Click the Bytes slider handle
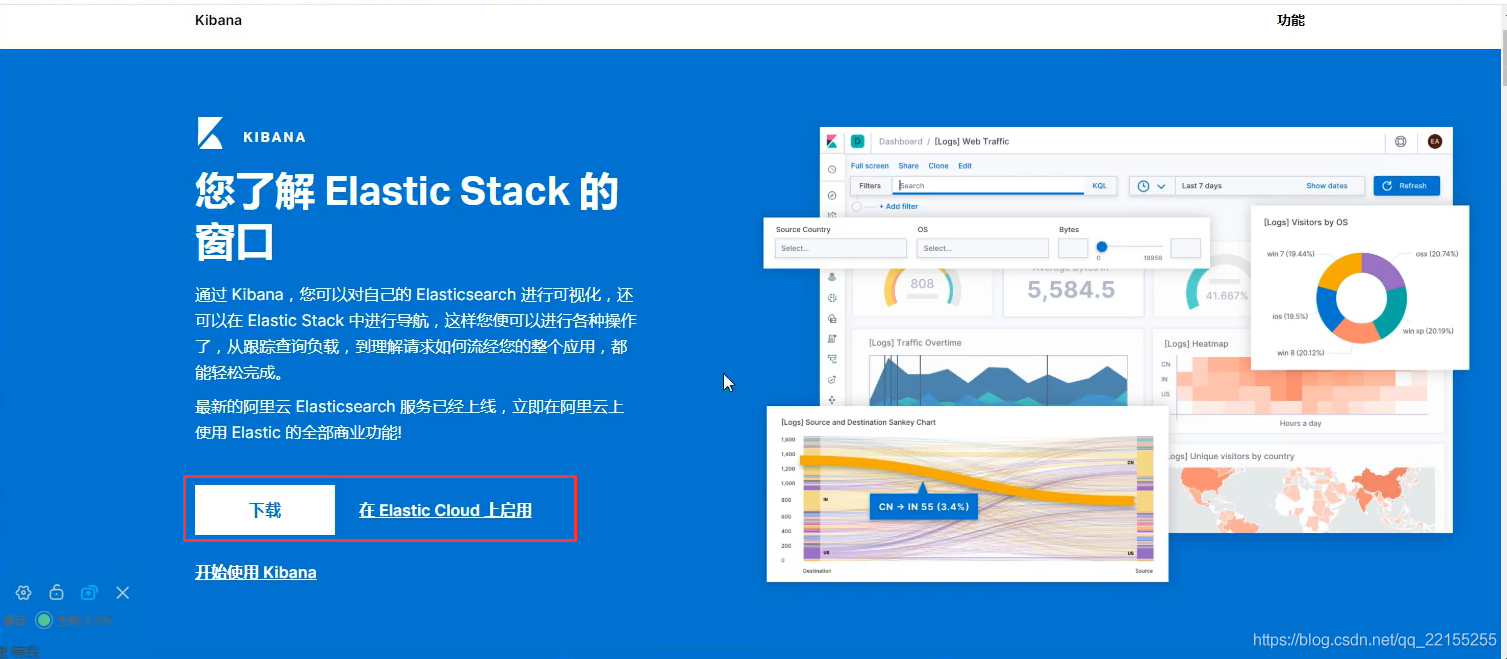 click(x=1102, y=247)
